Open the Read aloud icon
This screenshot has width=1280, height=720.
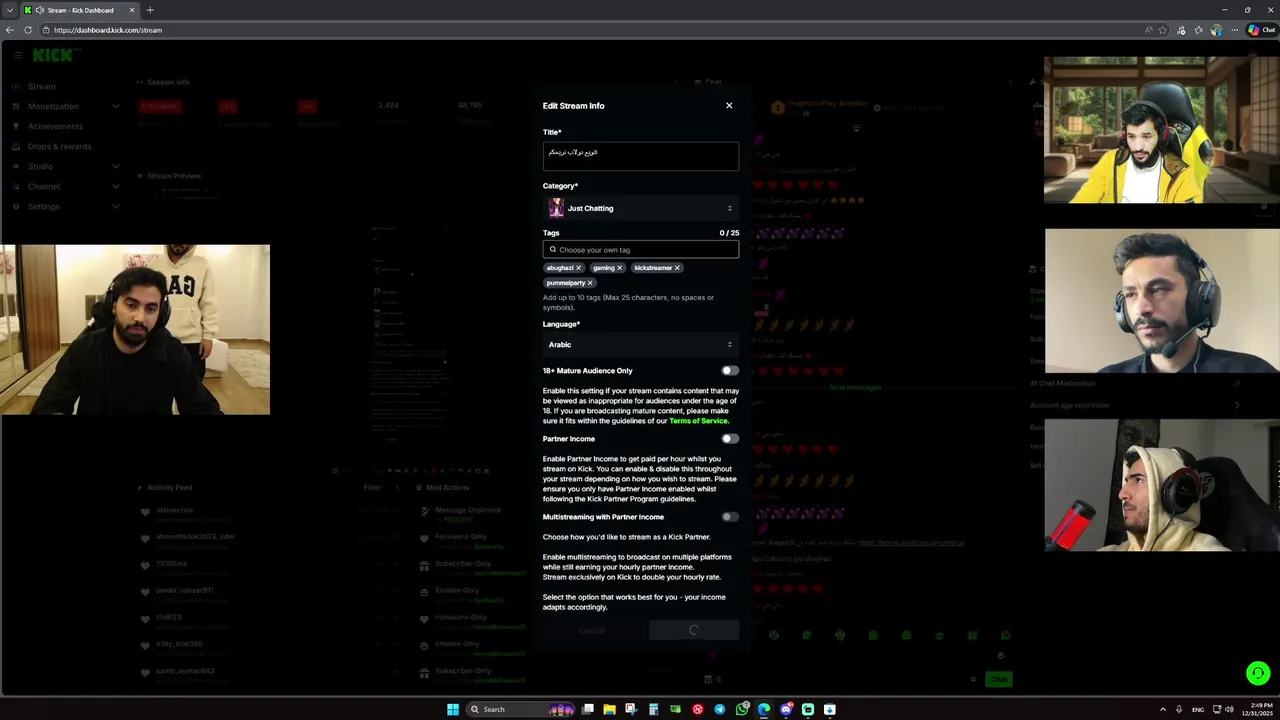tap(1148, 30)
